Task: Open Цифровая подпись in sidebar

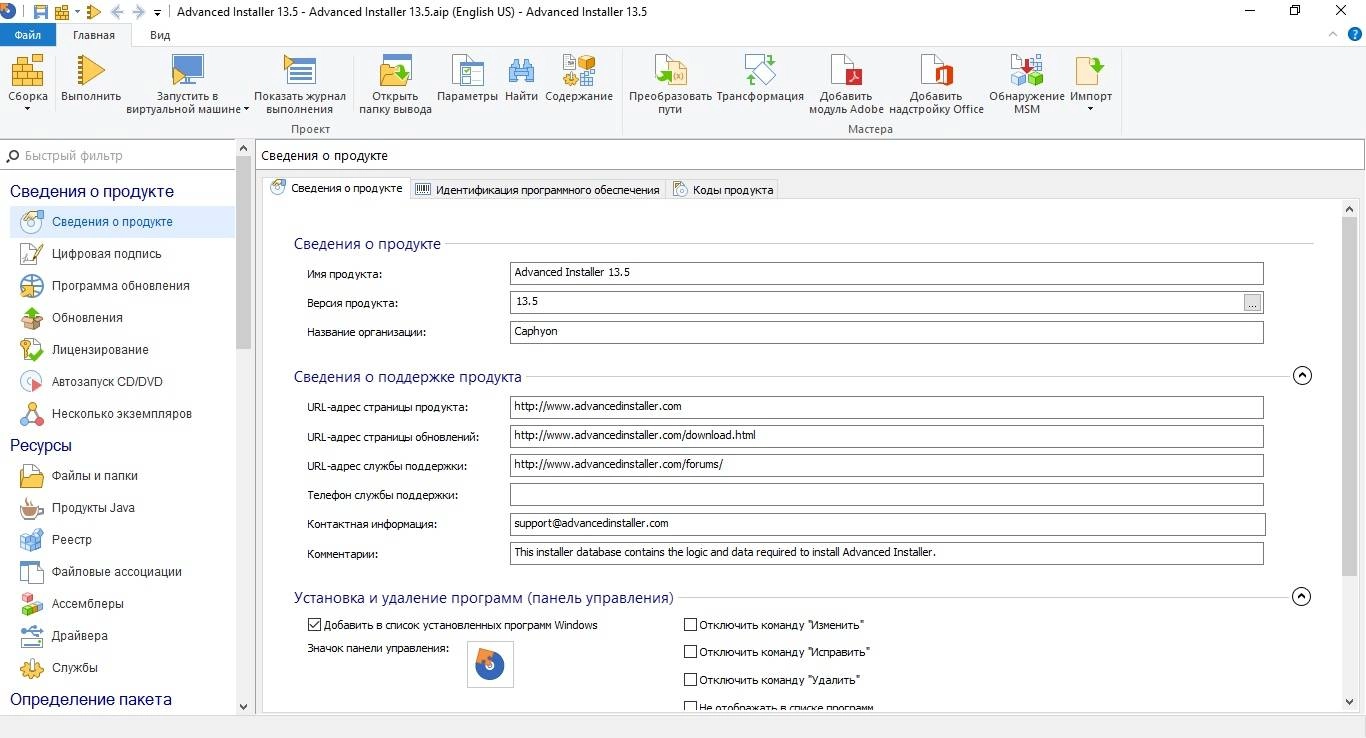Action: click(122, 254)
